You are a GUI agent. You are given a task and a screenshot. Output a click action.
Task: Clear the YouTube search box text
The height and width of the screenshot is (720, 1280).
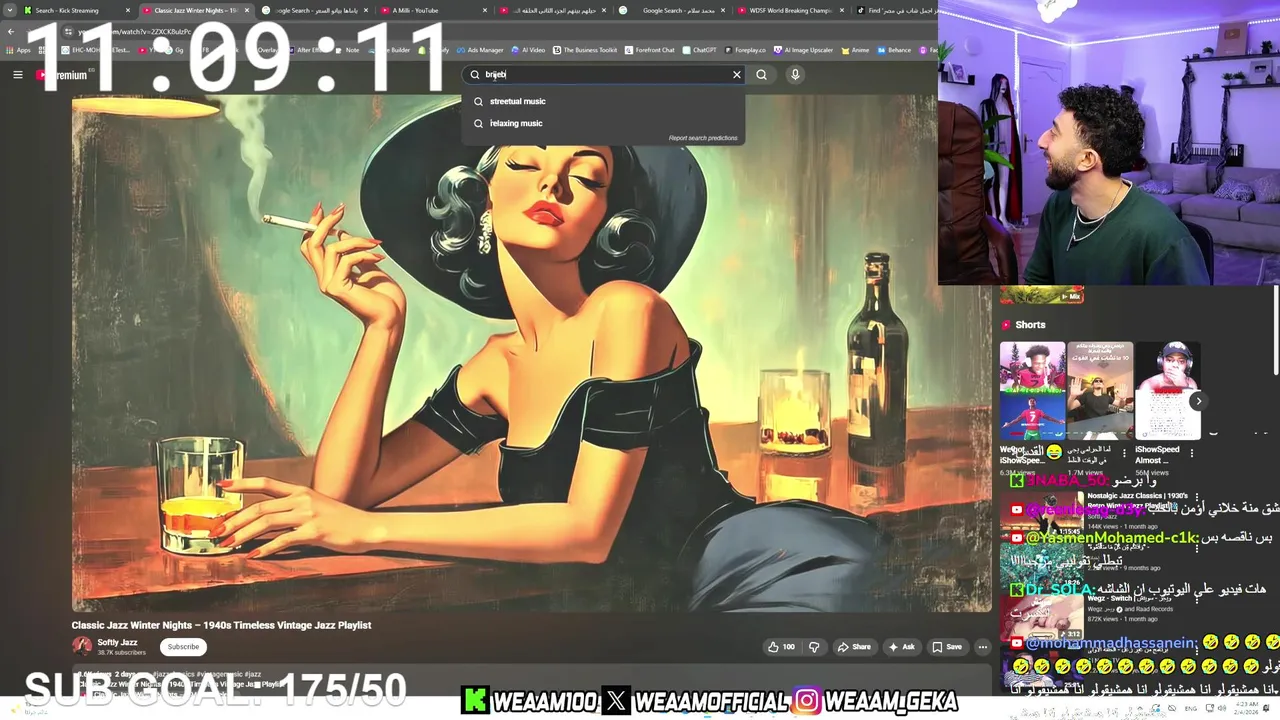(x=737, y=74)
